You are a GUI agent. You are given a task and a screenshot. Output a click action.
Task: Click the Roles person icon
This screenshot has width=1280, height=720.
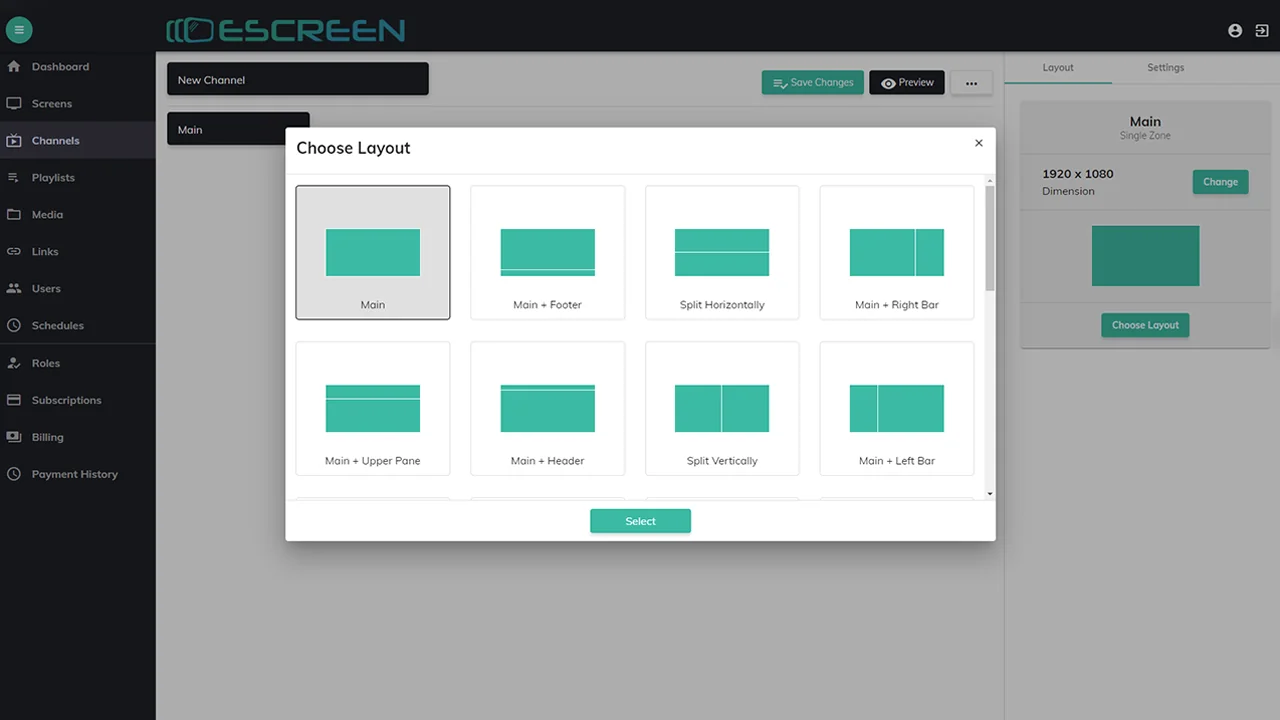tap(14, 364)
